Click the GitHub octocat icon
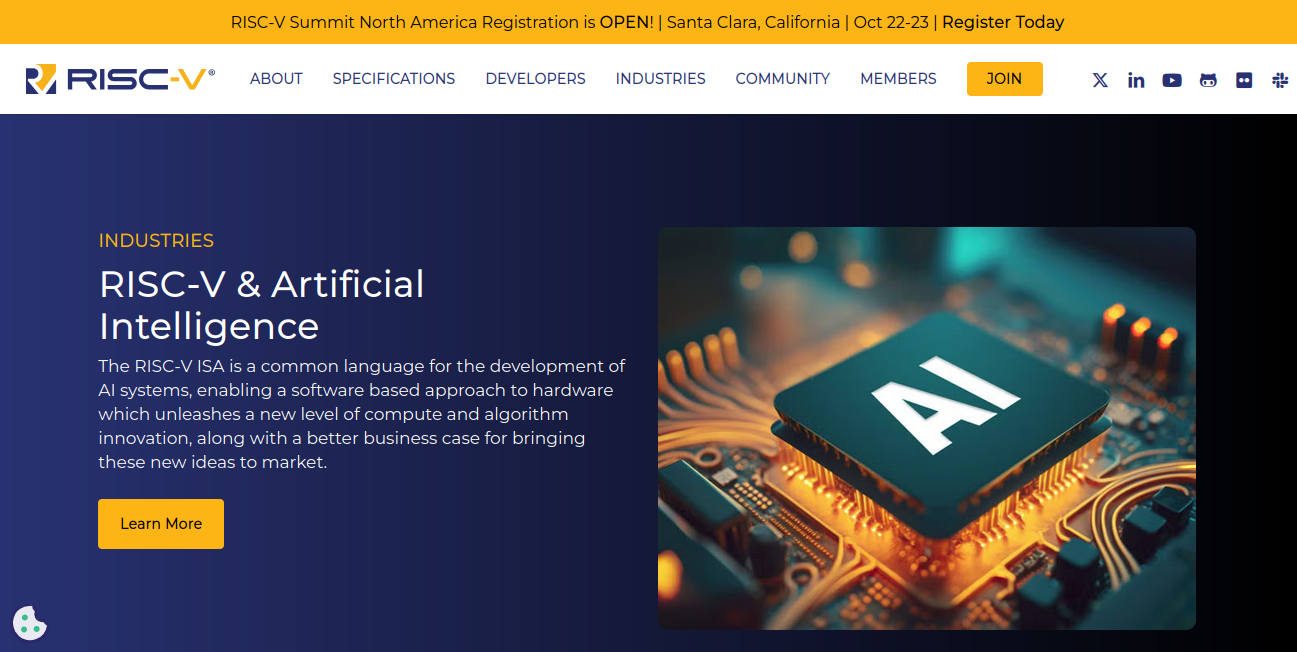Viewport: 1297px width, 652px height. point(1208,80)
